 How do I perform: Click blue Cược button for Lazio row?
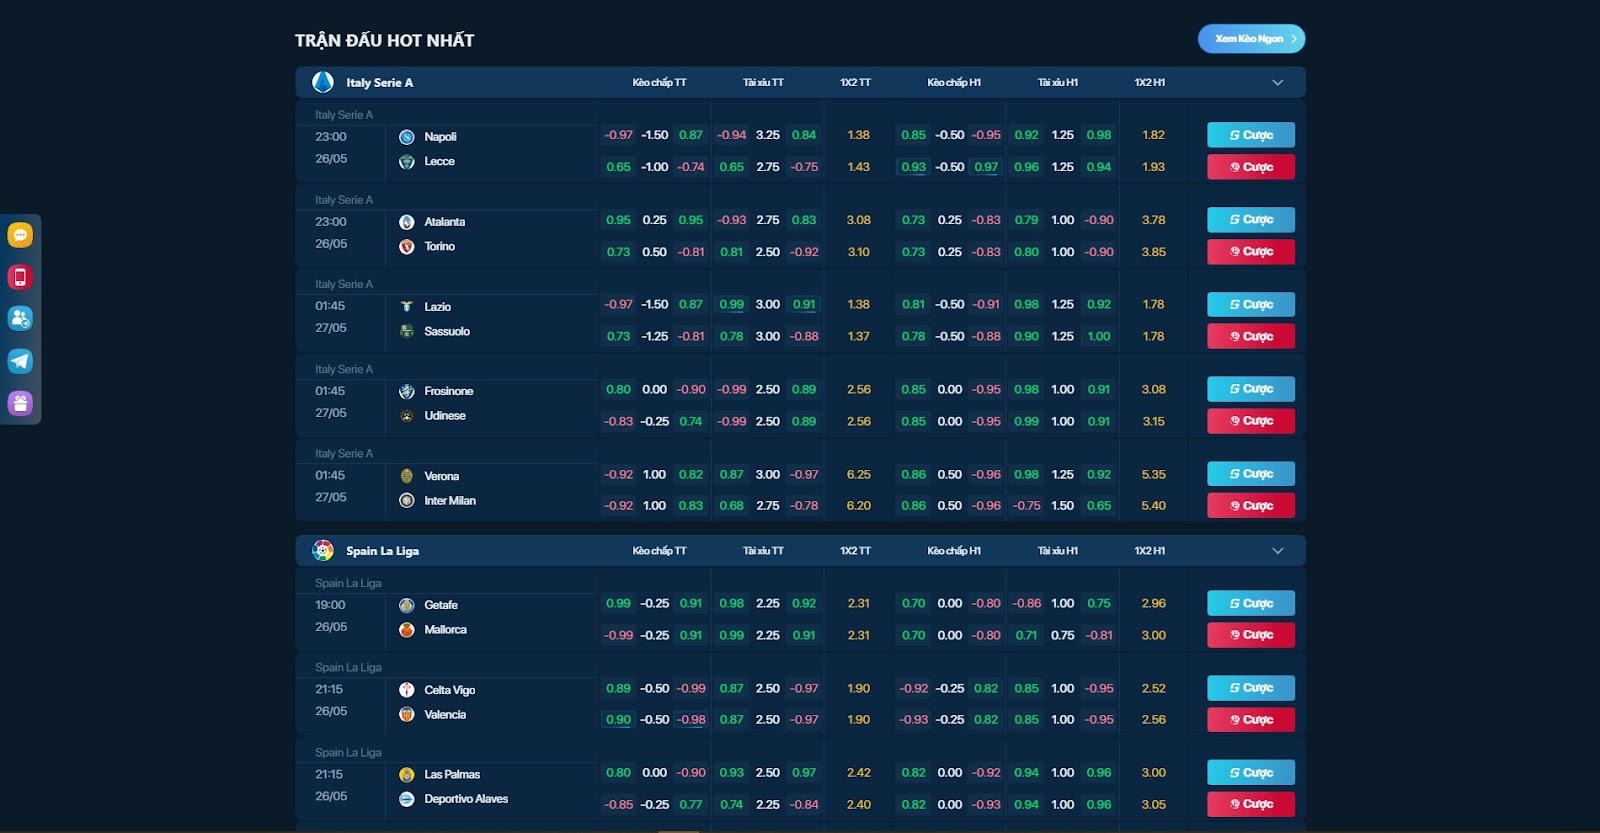[x=1251, y=304]
